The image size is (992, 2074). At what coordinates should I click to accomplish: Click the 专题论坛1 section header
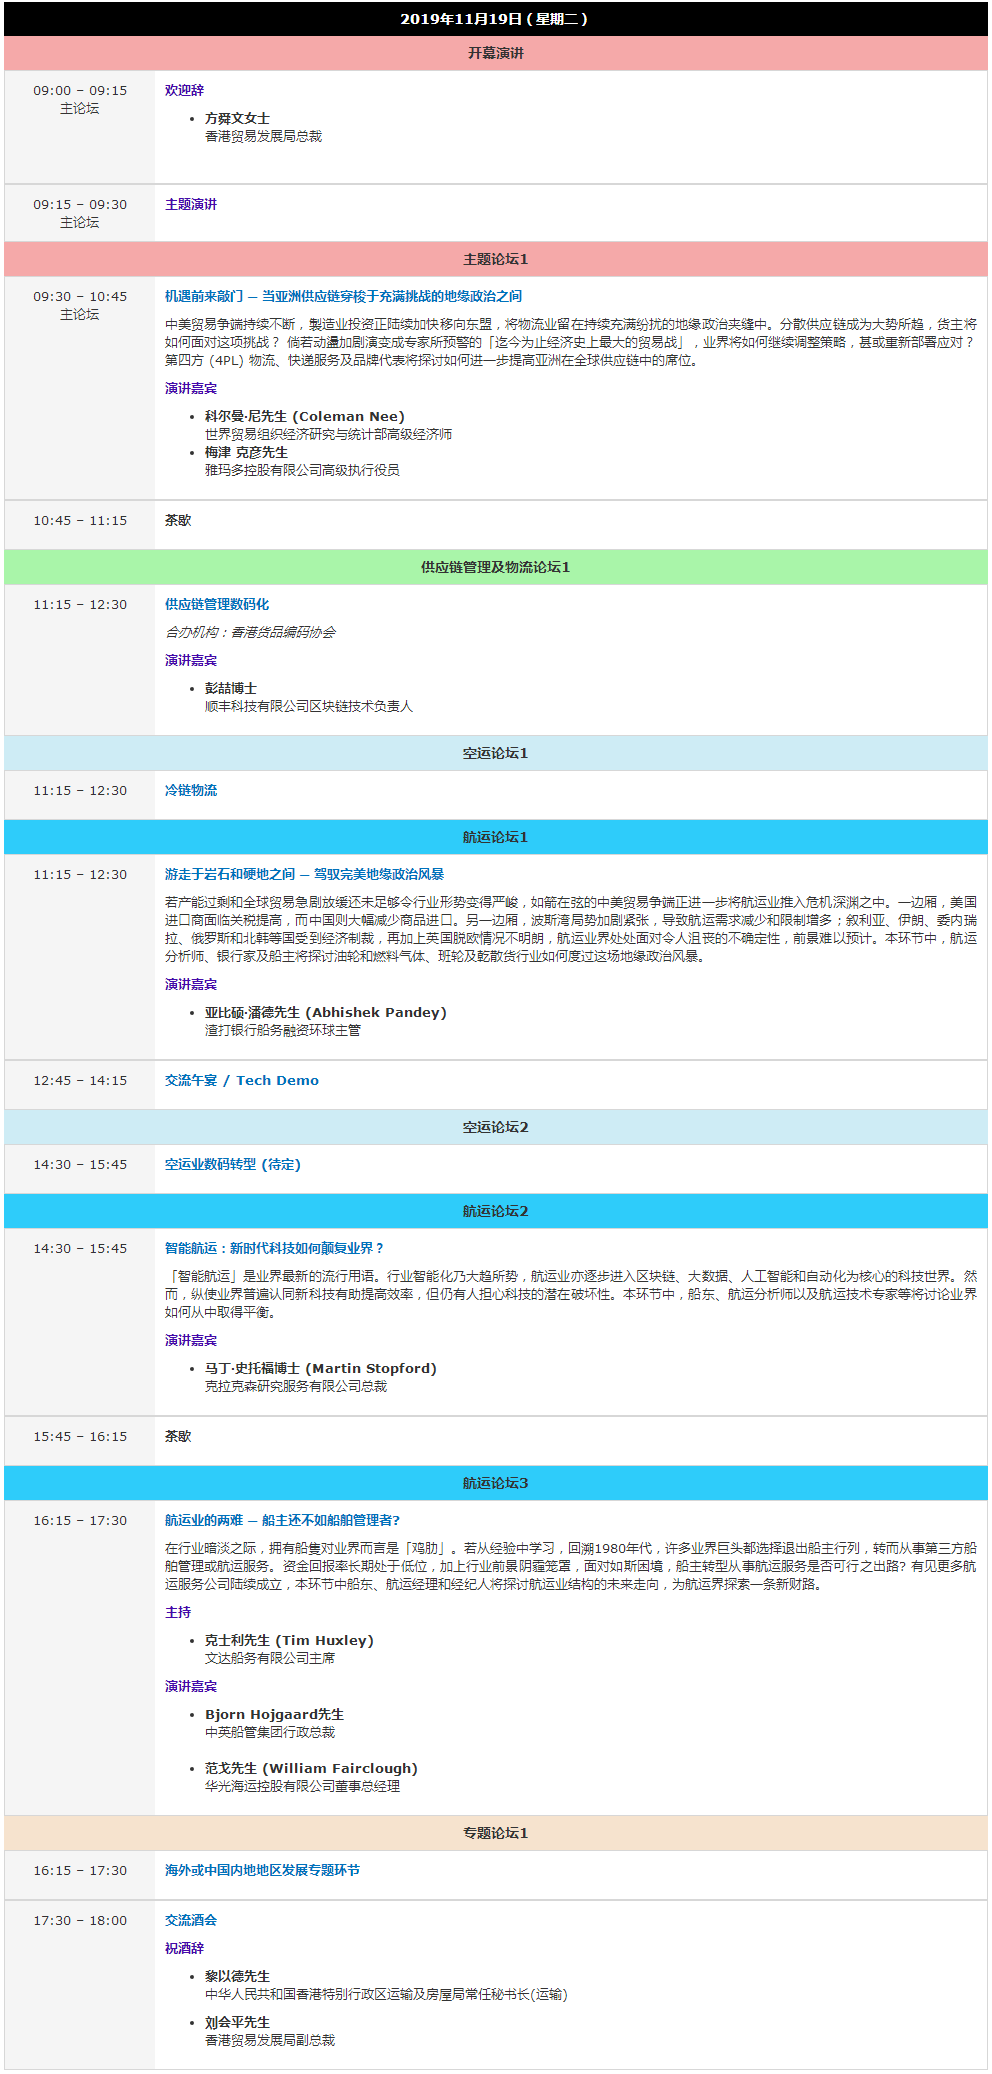pos(495,1833)
